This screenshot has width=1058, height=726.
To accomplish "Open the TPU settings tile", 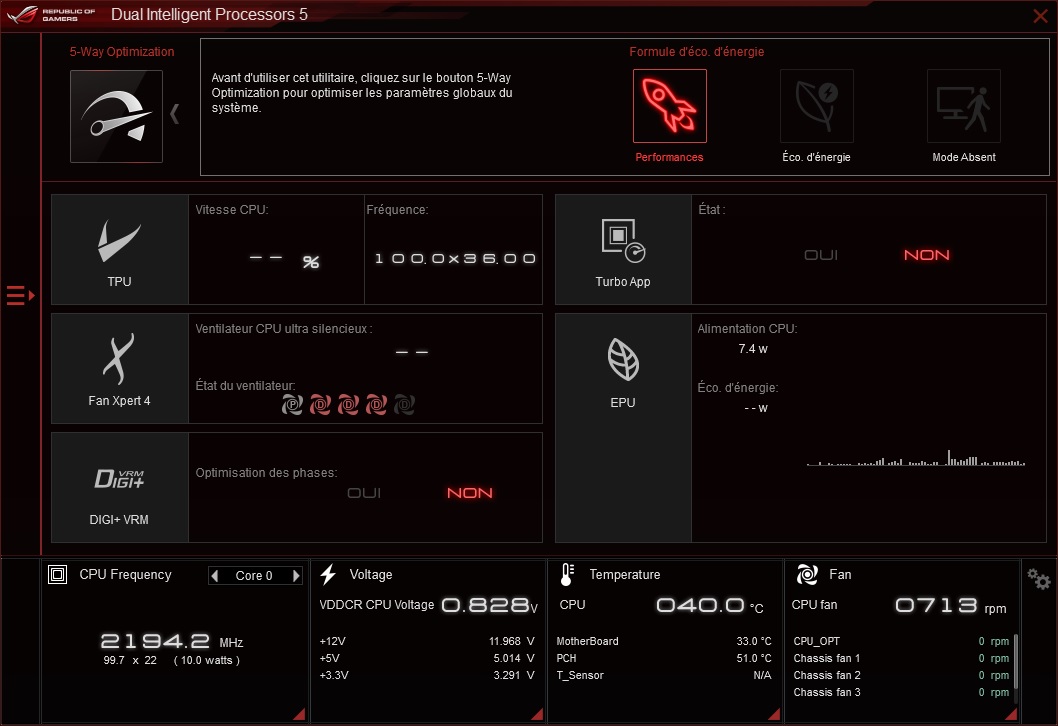I will click(119, 249).
